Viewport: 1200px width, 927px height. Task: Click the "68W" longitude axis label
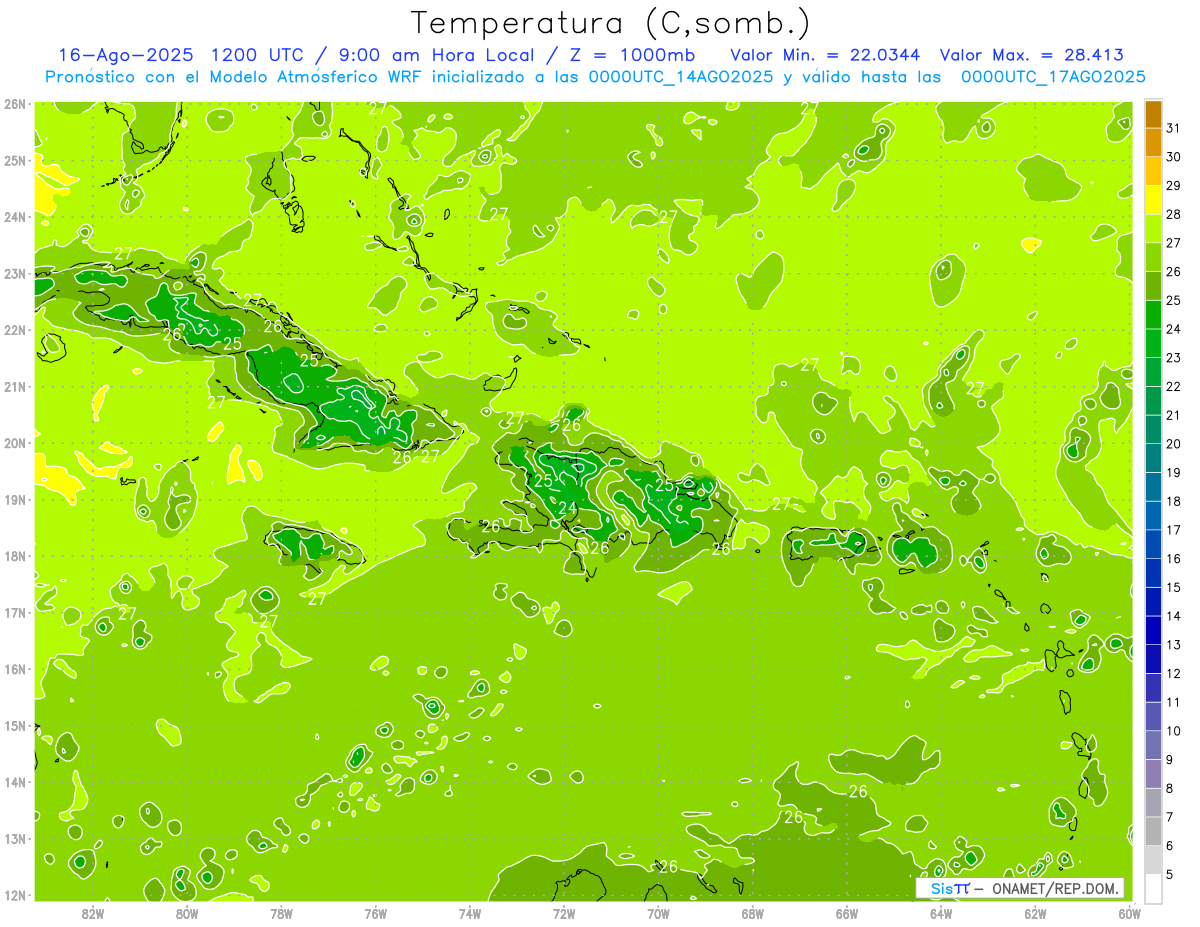point(752,914)
